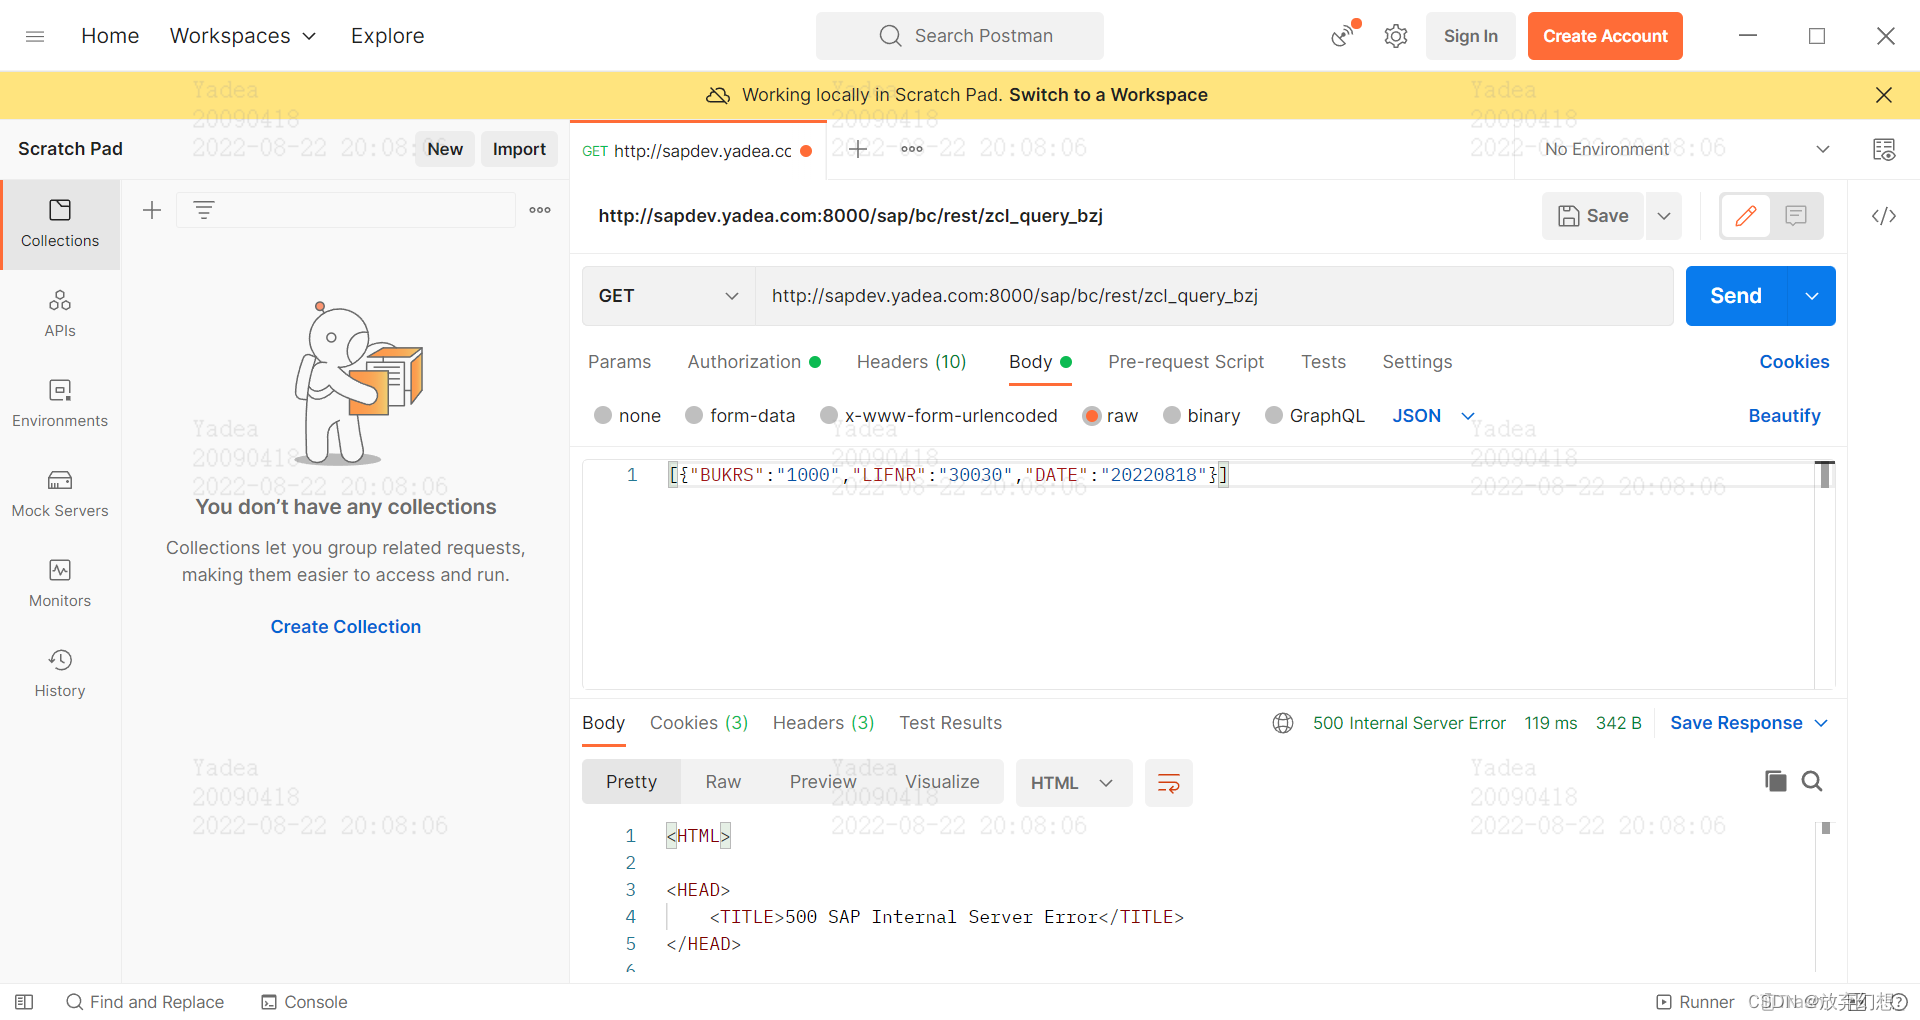This screenshot has height=1020, width=1920.
Task: Expand the Workspaces dropdown
Action: tap(243, 36)
